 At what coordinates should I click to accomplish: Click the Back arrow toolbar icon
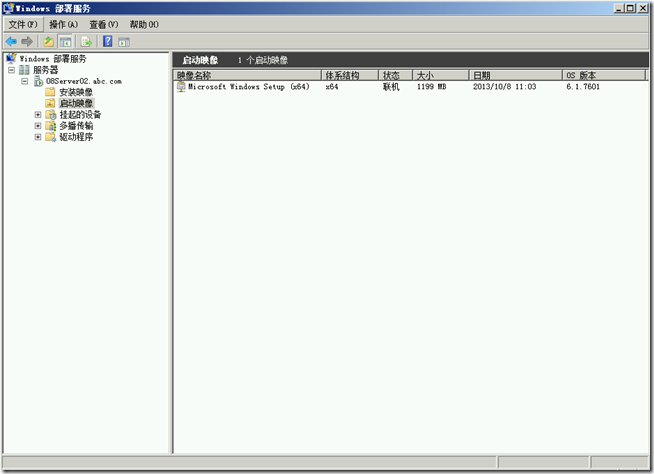[11, 41]
